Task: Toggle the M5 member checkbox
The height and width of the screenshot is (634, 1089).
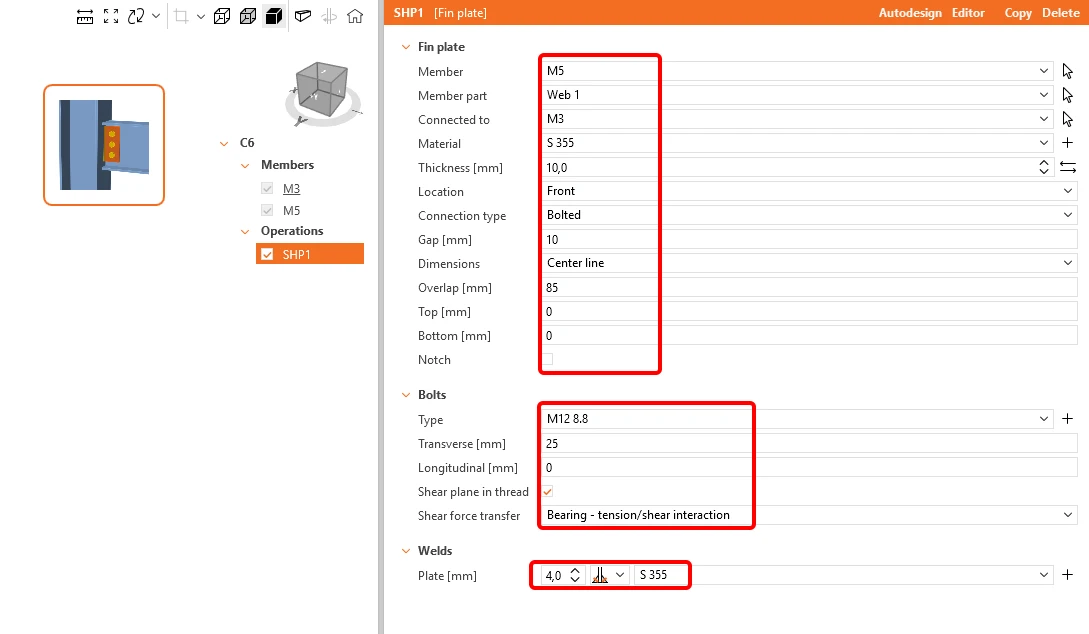Action: (267, 210)
